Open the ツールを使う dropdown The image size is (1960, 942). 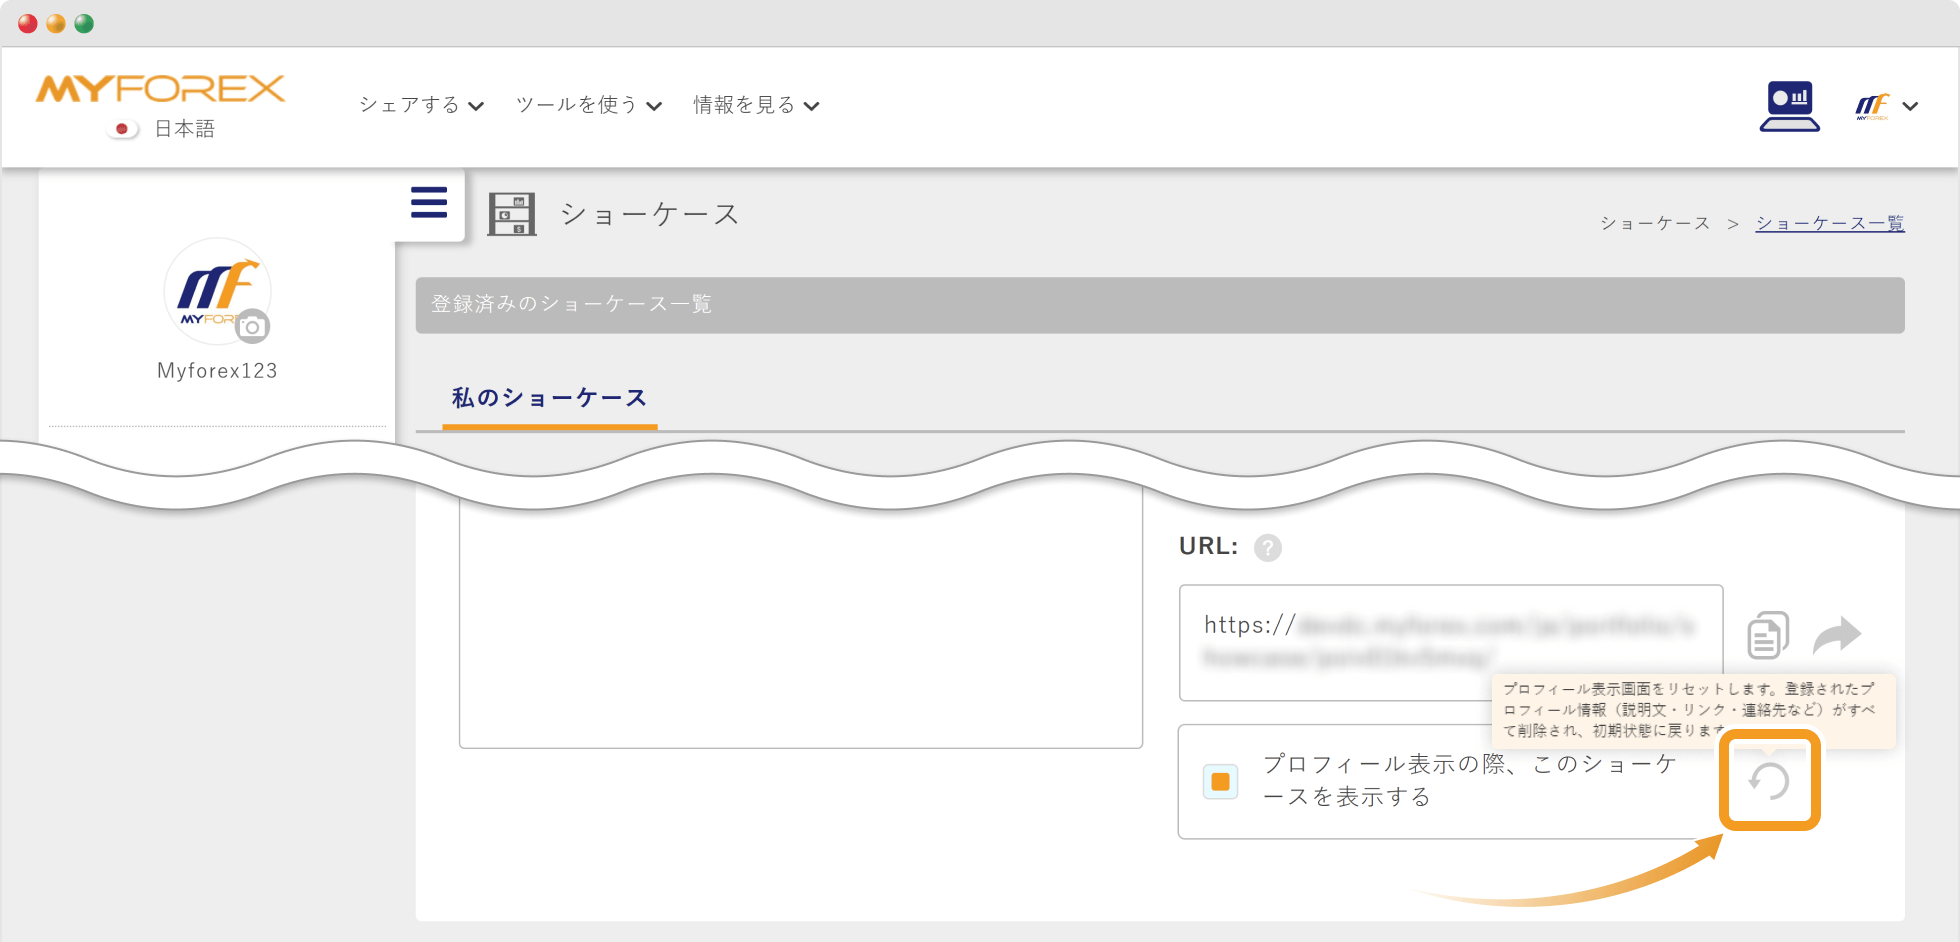point(575,104)
